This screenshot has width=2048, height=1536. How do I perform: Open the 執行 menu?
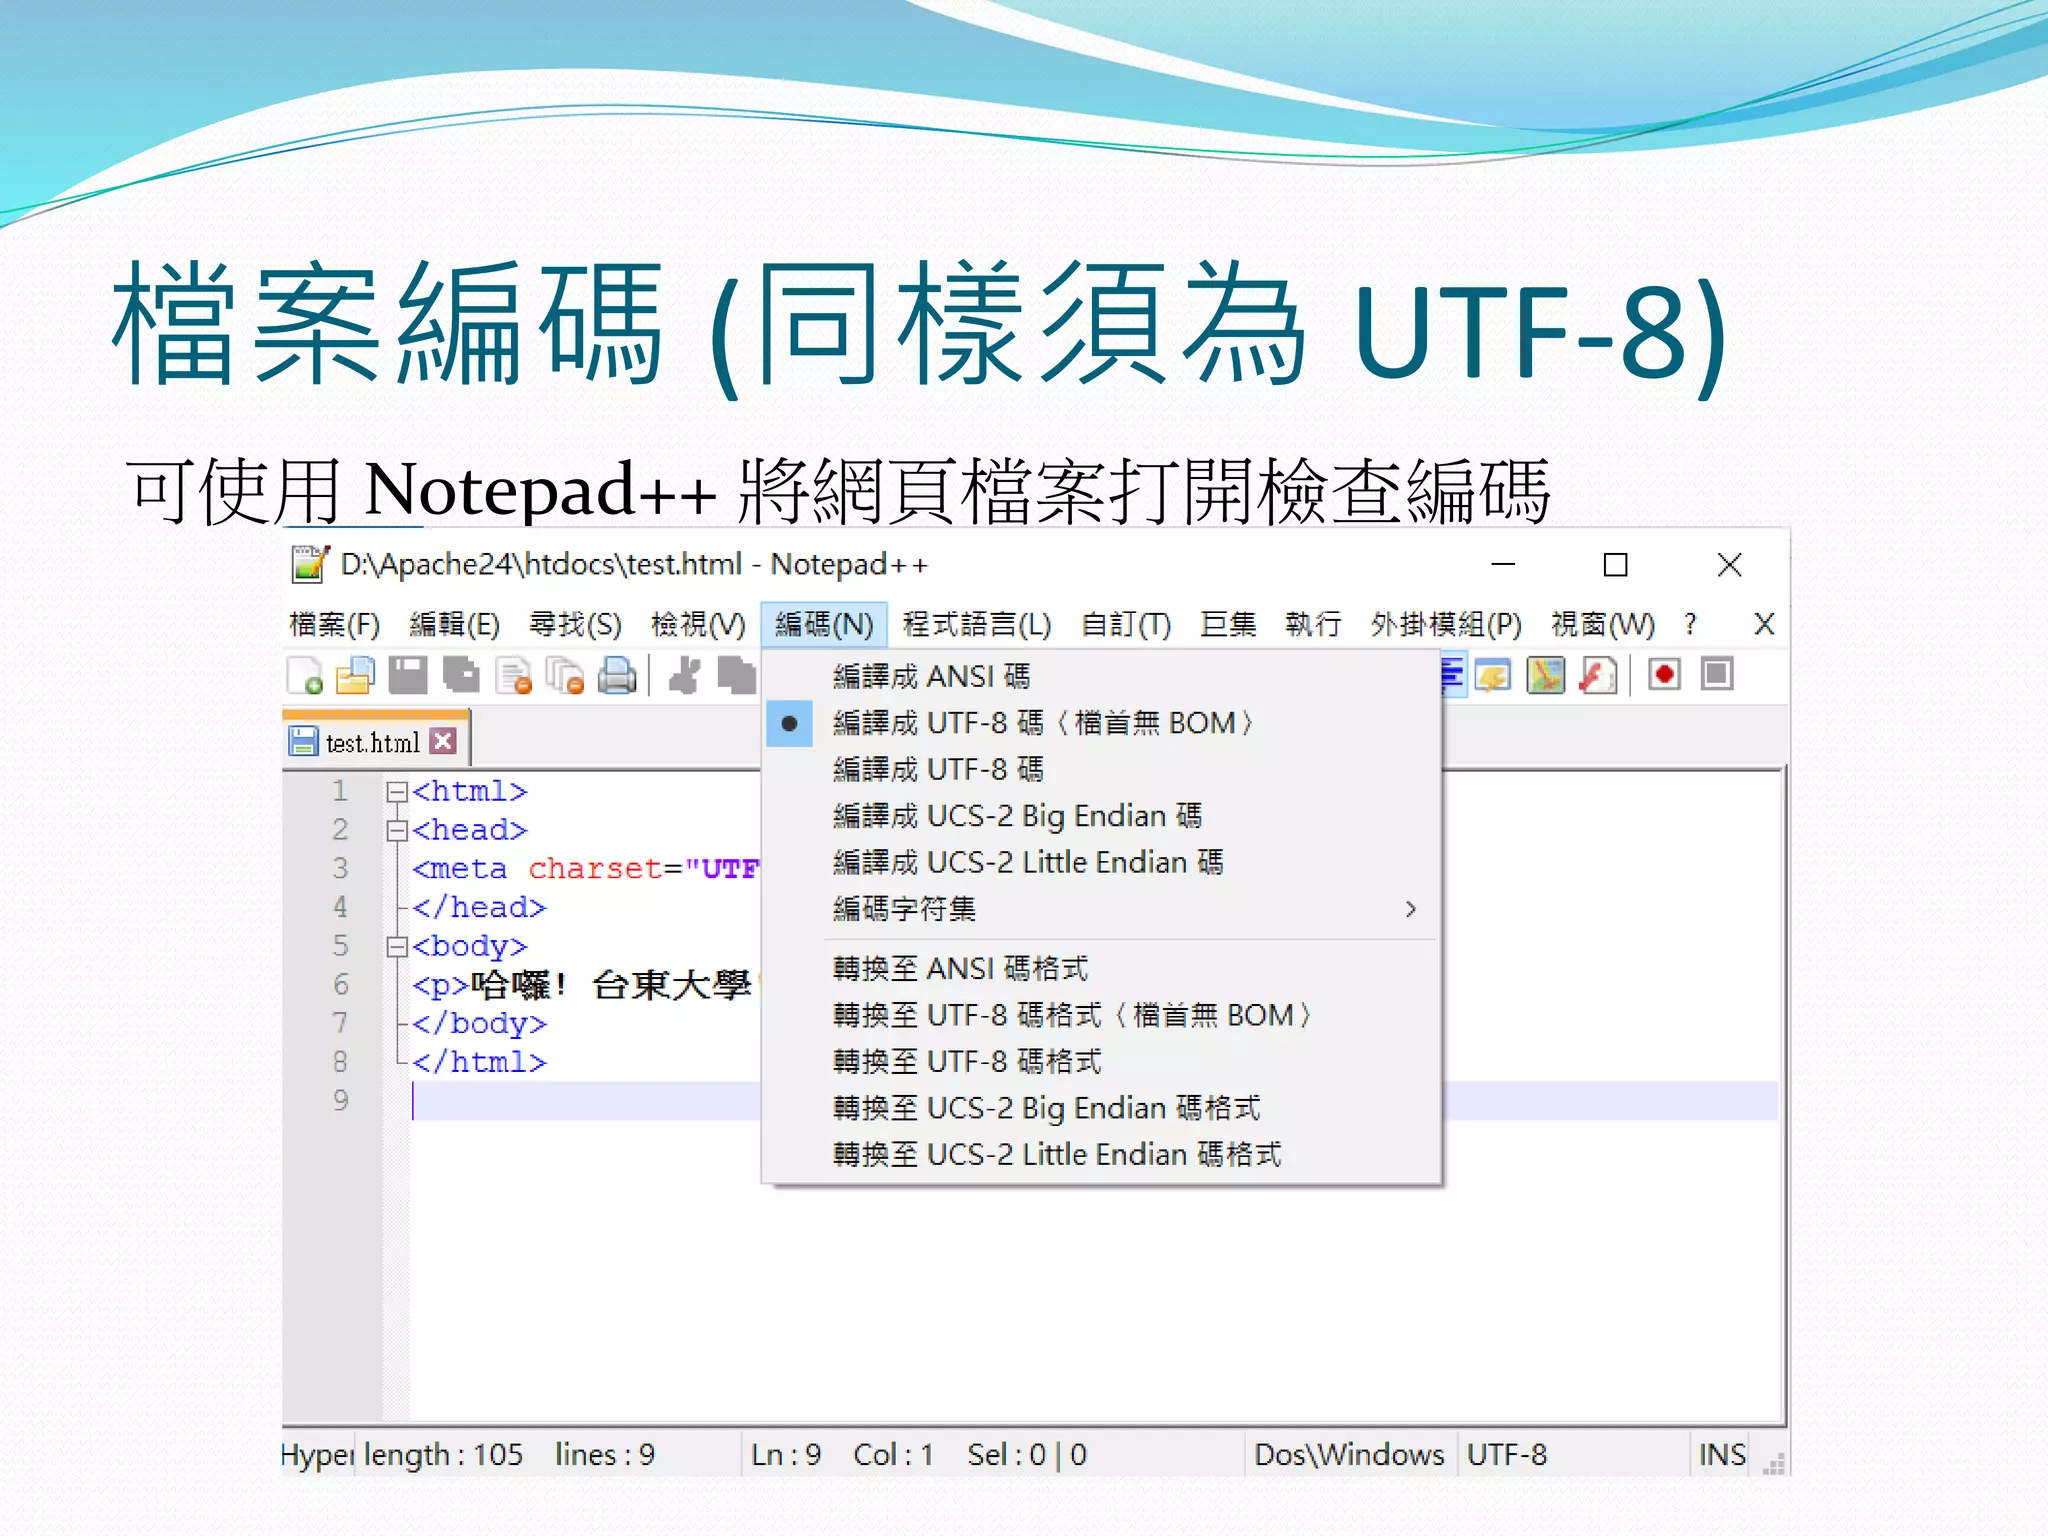1313,625
